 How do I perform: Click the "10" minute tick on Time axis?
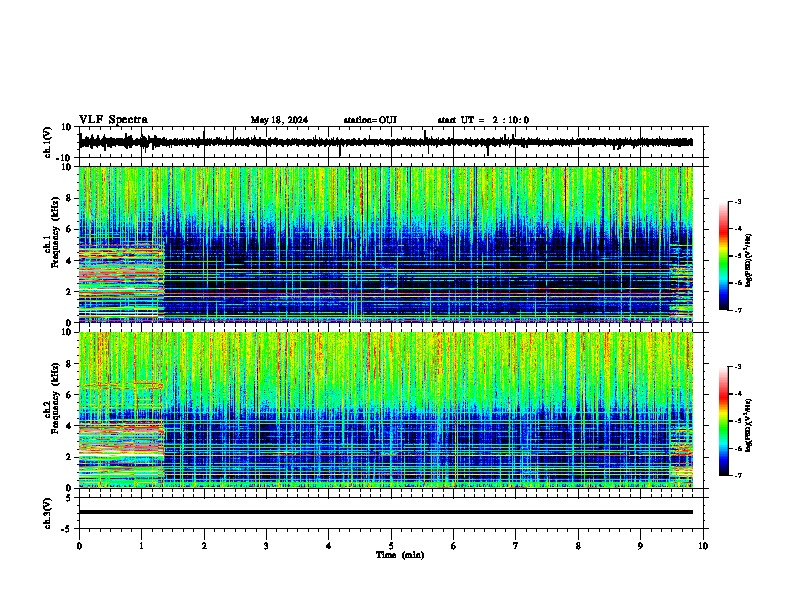(703, 546)
